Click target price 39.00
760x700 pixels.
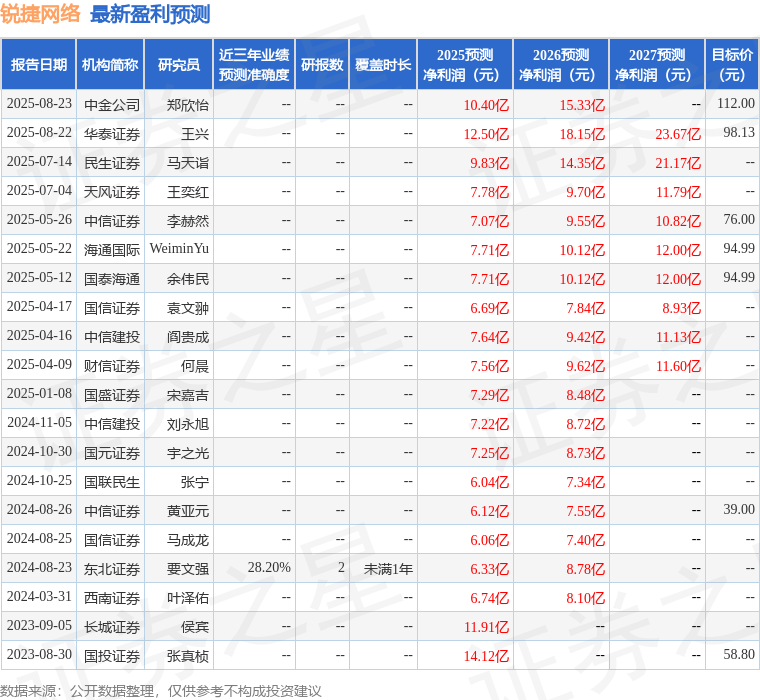click(x=739, y=509)
